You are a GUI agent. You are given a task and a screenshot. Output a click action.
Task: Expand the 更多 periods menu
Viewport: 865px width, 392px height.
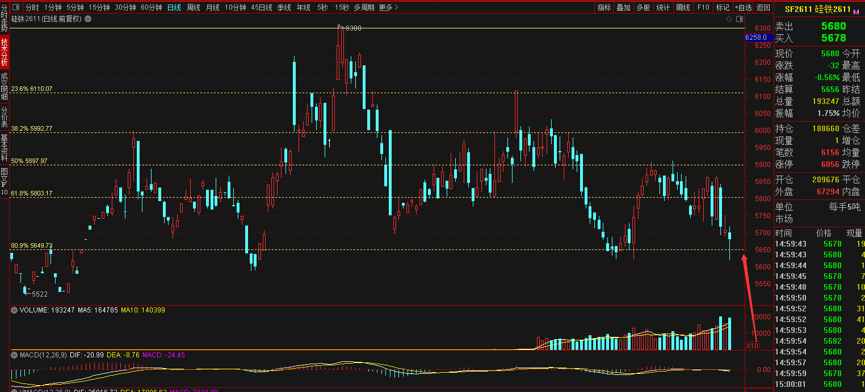pos(389,8)
